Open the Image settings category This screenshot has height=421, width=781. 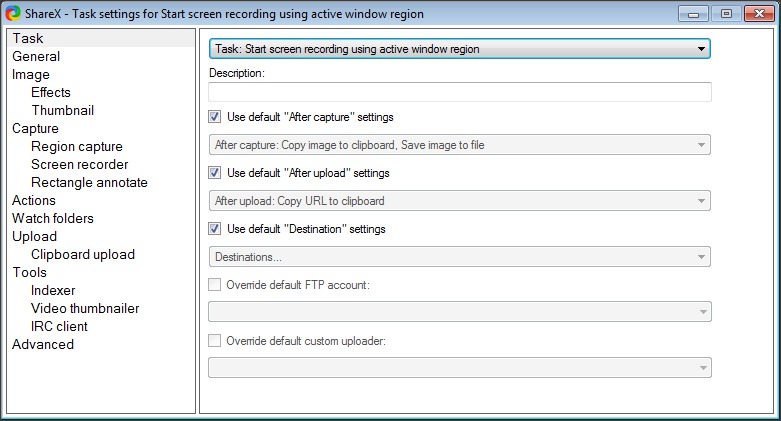click(x=31, y=75)
